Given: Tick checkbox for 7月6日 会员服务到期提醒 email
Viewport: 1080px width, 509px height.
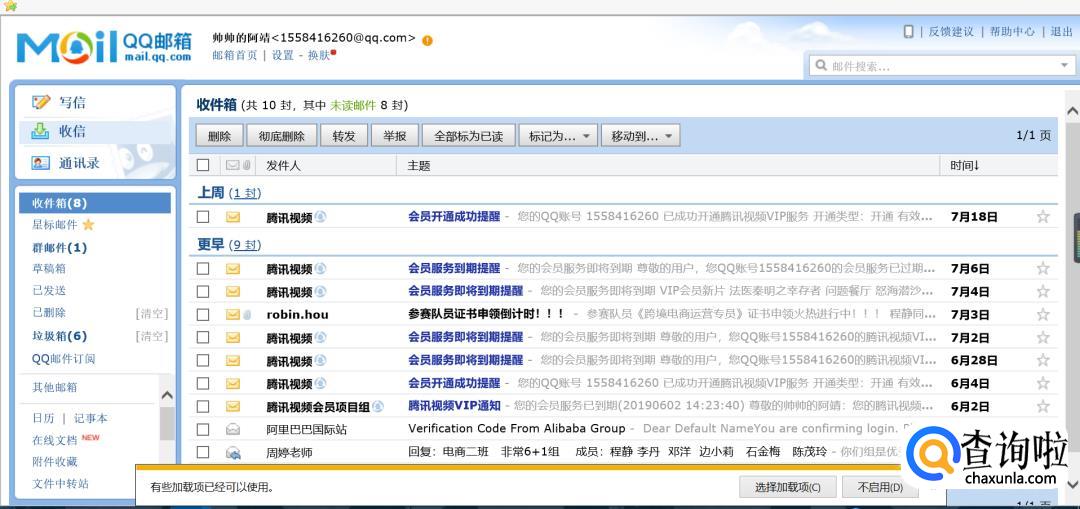Looking at the screenshot, I should pyautogui.click(x=202, y=269).
